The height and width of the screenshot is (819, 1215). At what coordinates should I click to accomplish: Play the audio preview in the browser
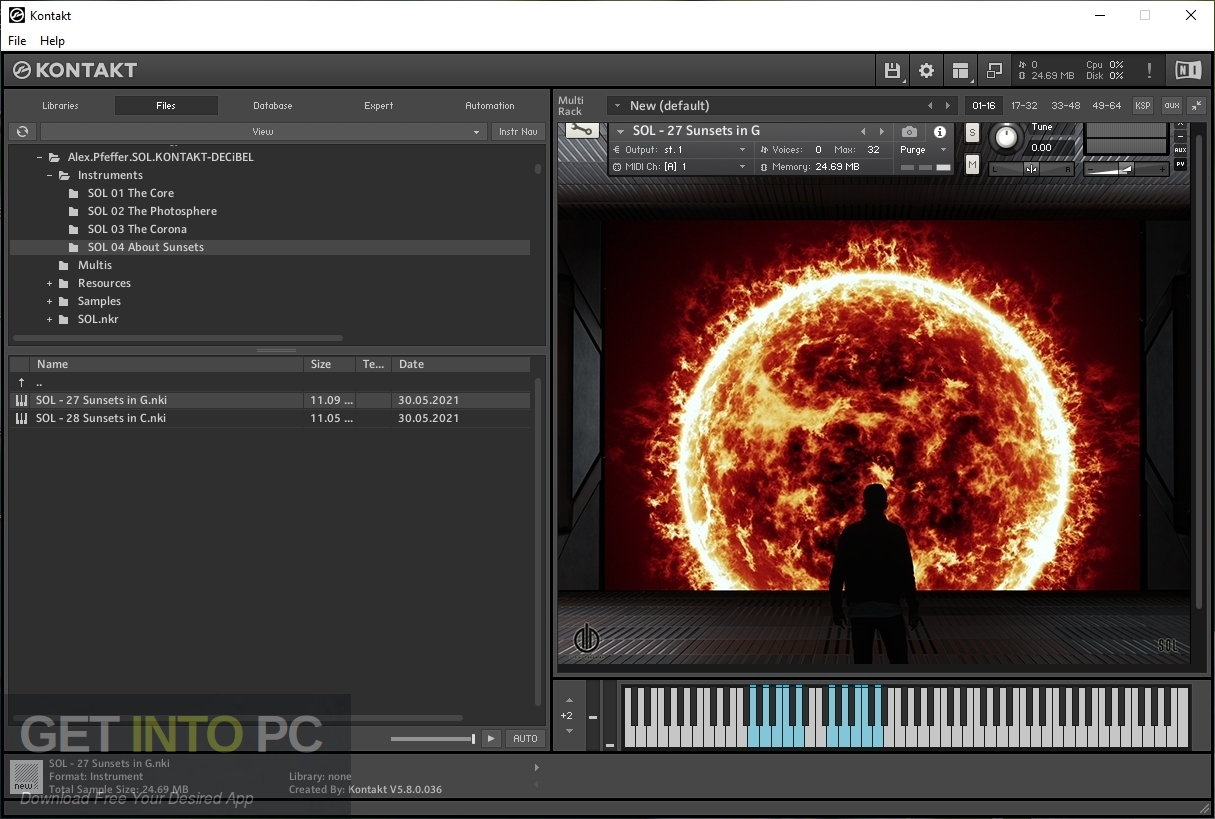[490, 738]
